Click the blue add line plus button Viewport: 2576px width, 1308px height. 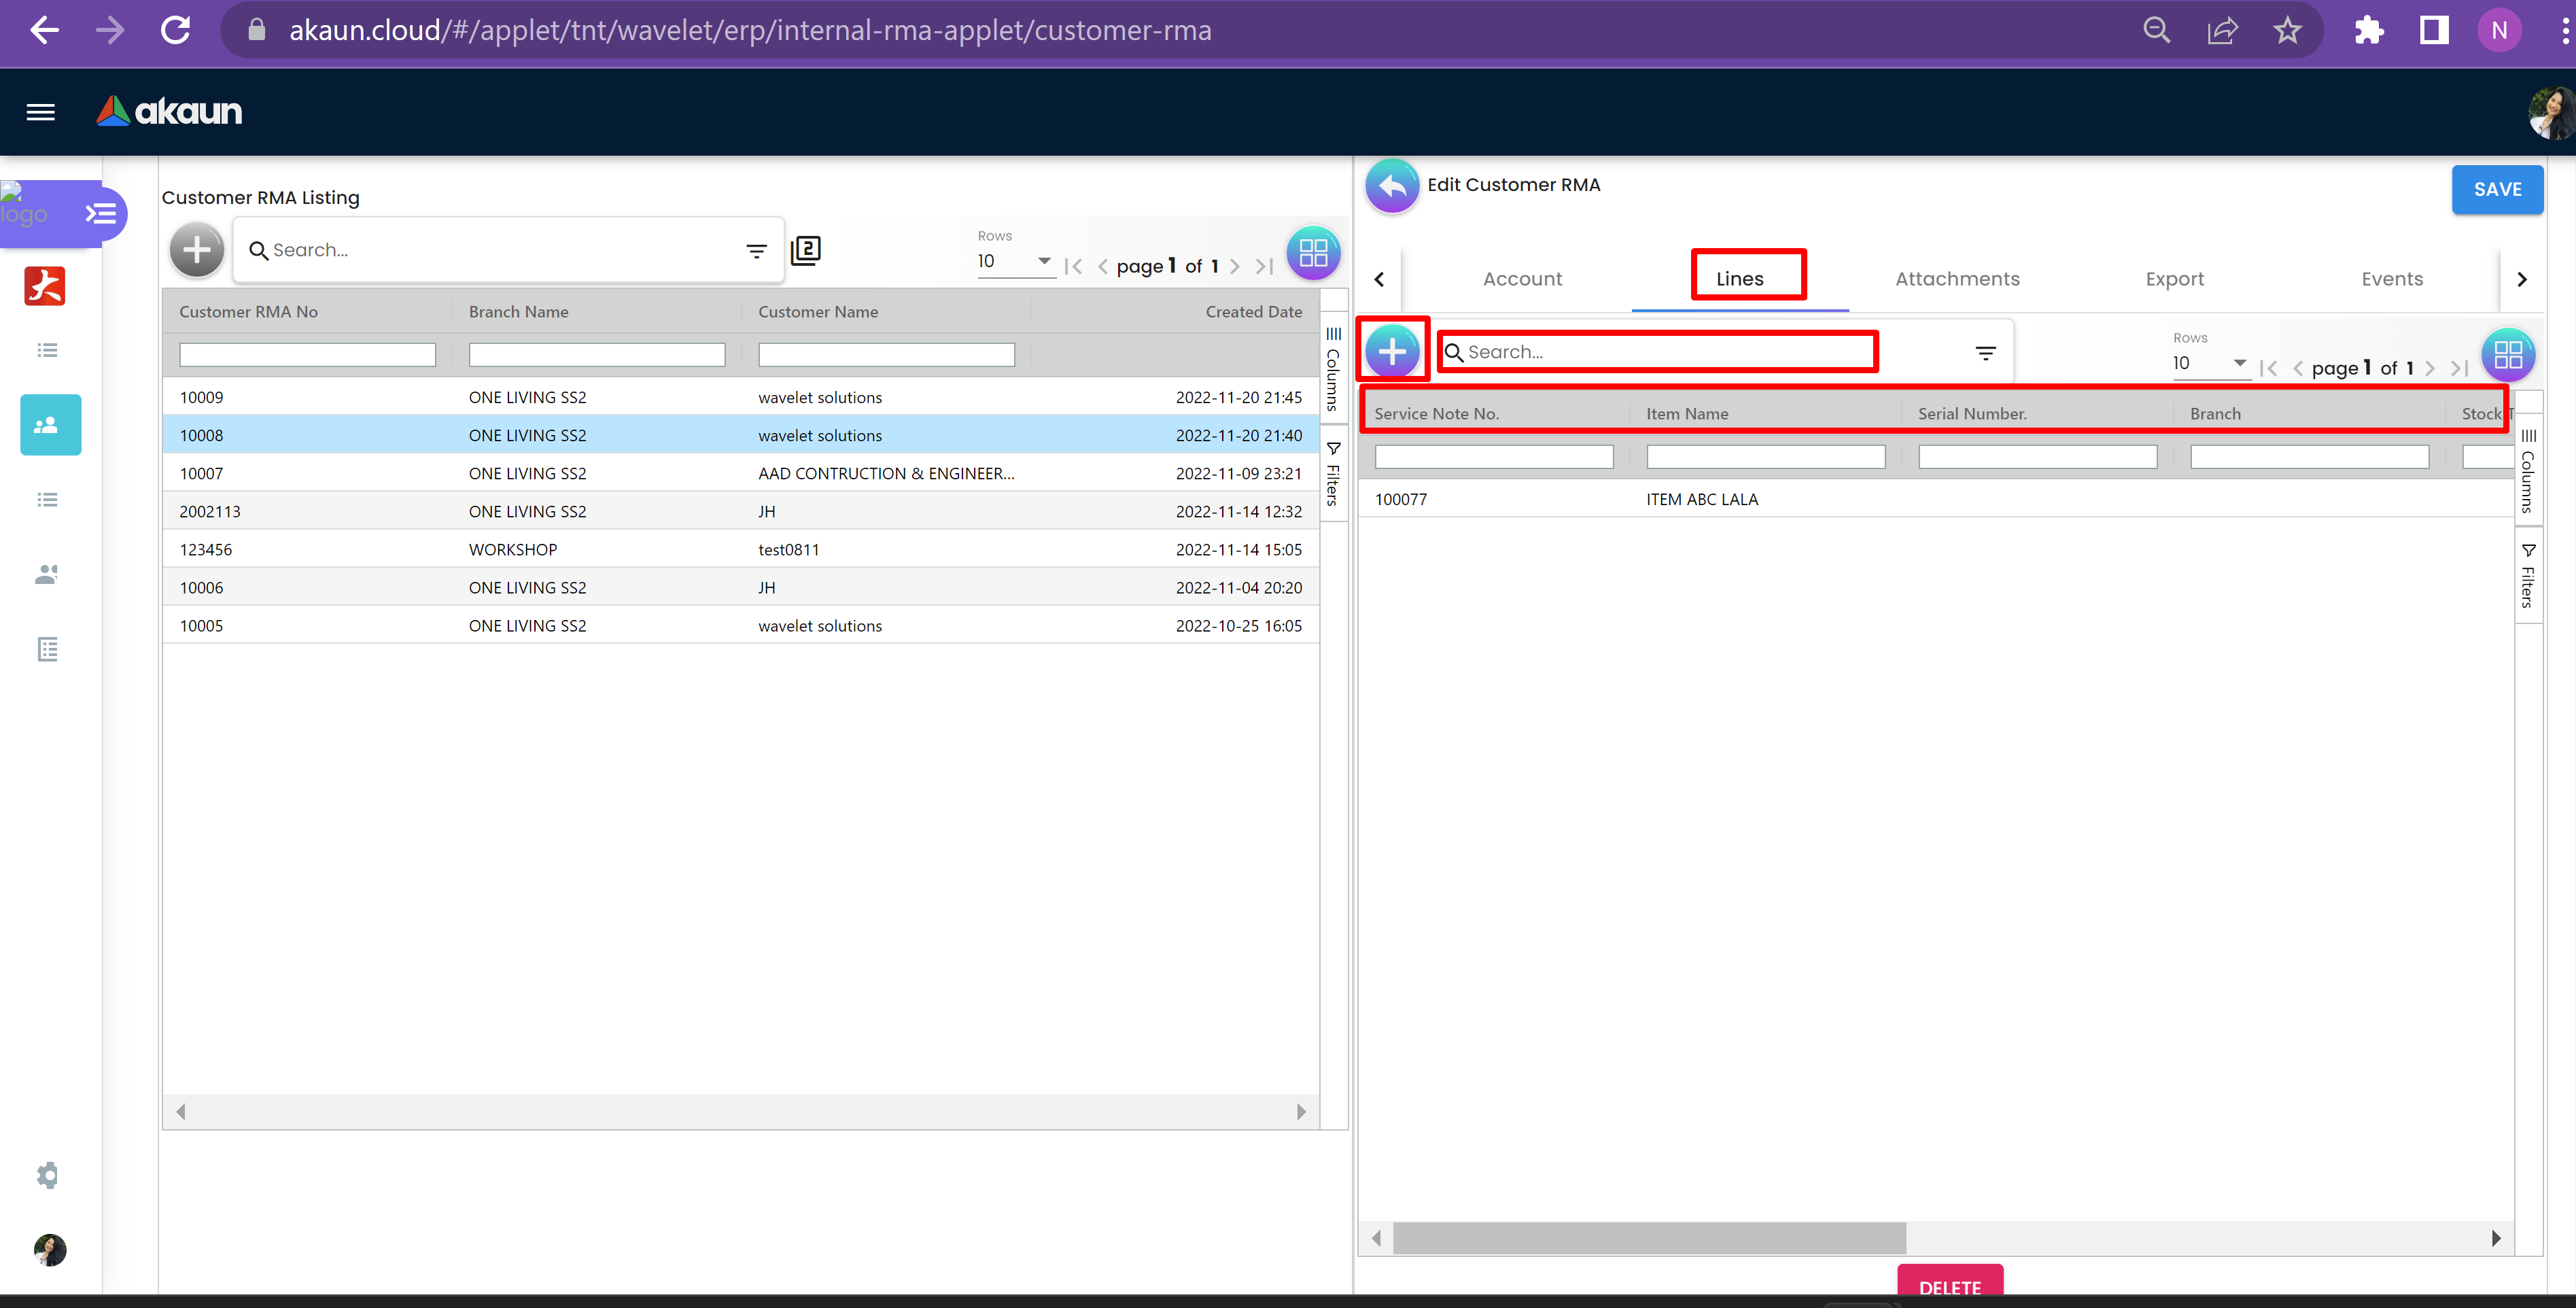(1392, 352)
